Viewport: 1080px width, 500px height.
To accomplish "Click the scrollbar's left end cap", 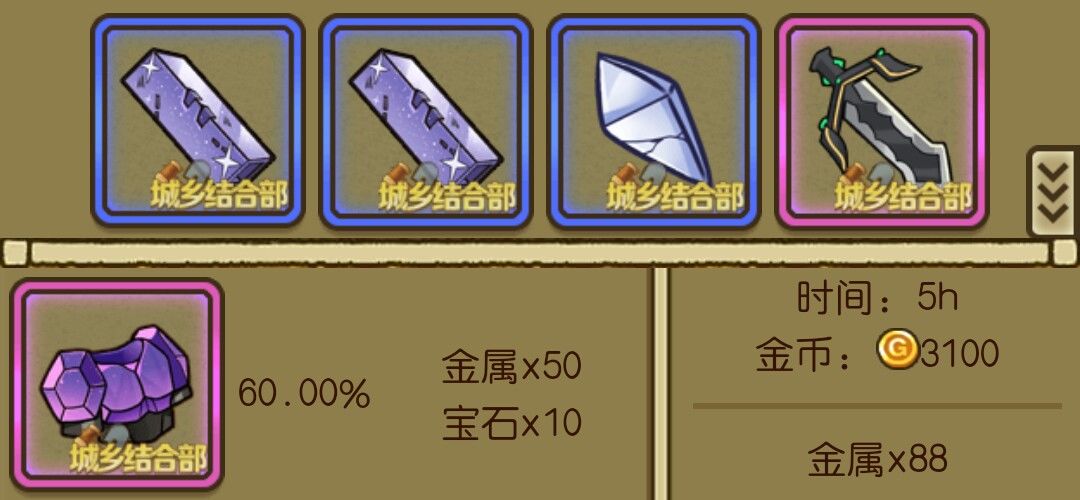I will click(15, 252).
